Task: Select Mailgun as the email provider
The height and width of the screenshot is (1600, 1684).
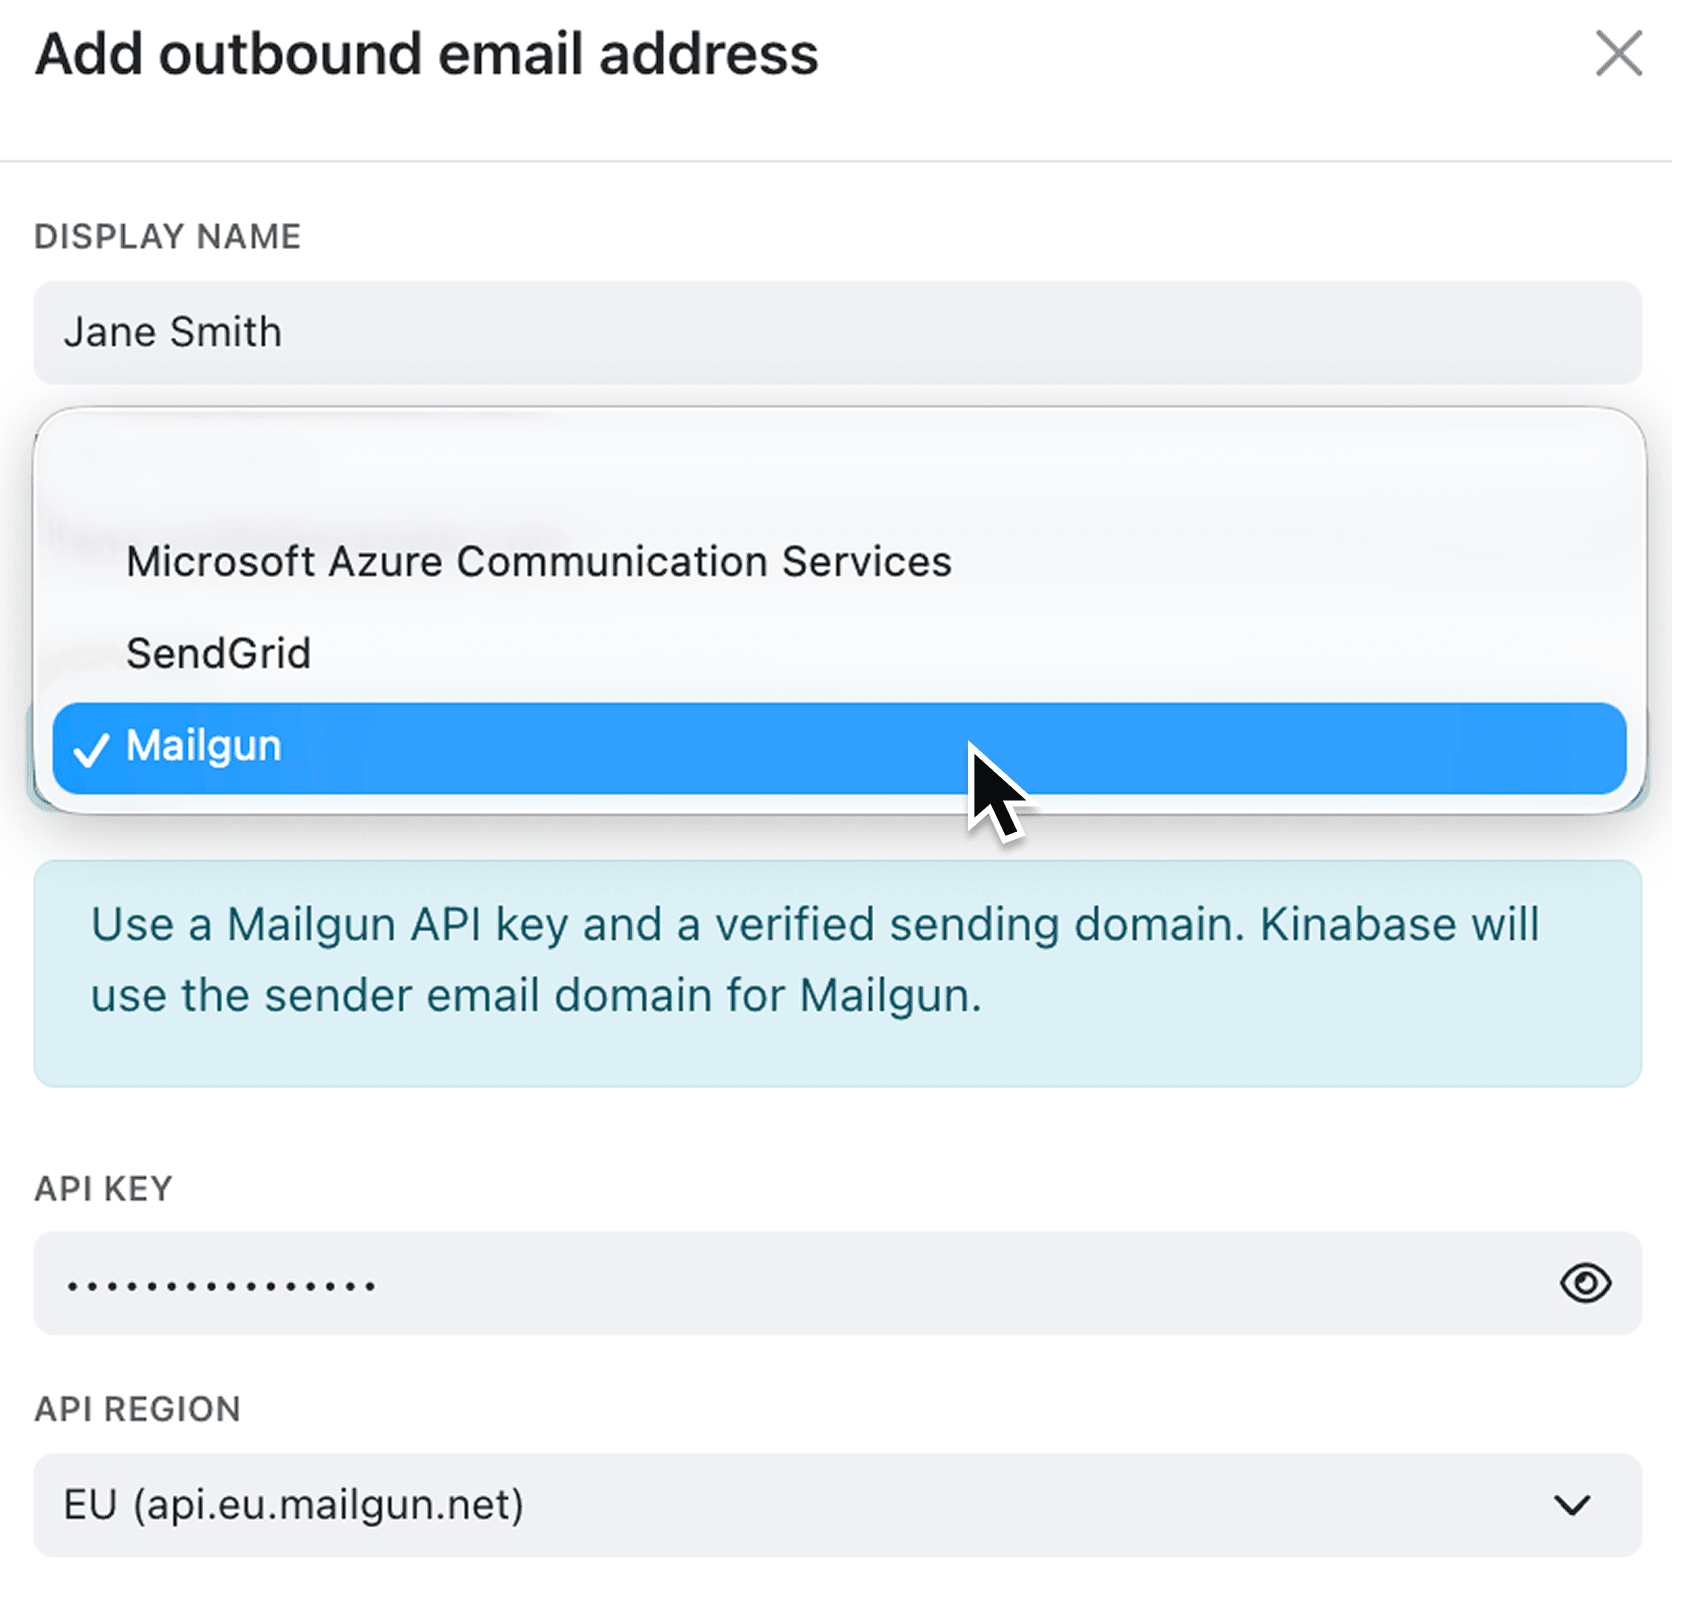Action: point(400,748)
